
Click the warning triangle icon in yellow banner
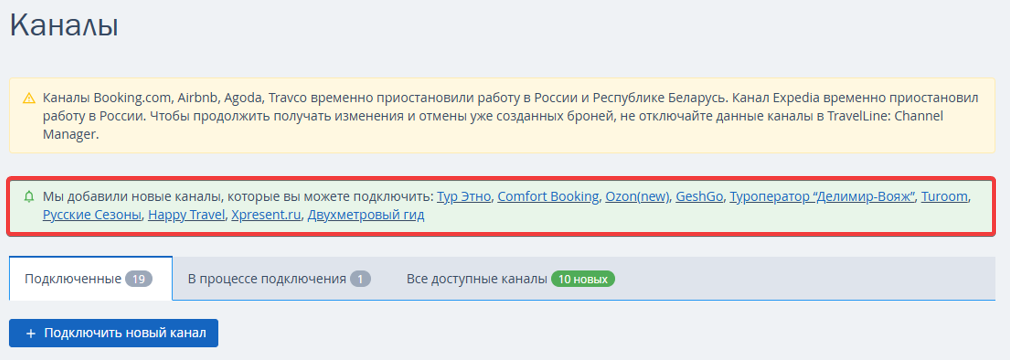click(29, 99)
